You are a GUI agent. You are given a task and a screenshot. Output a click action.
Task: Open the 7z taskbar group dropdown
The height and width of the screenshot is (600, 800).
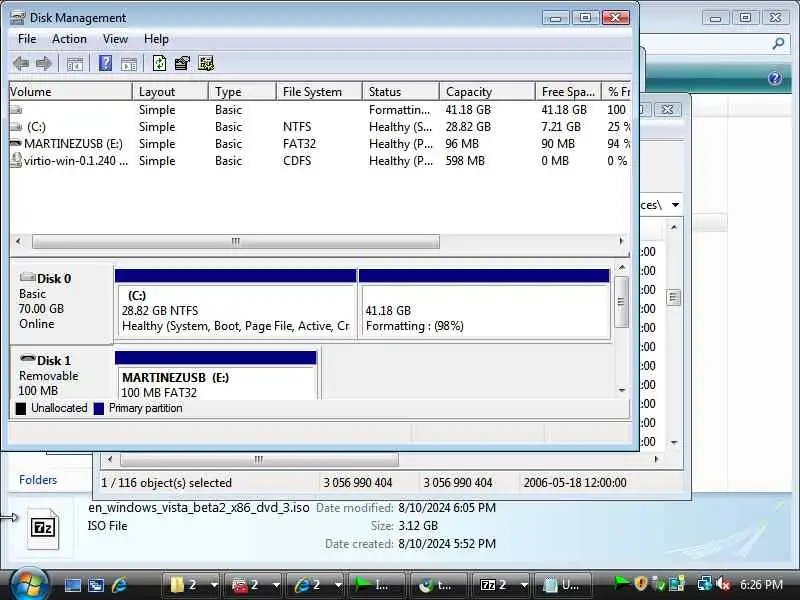[x=524, y=585]
